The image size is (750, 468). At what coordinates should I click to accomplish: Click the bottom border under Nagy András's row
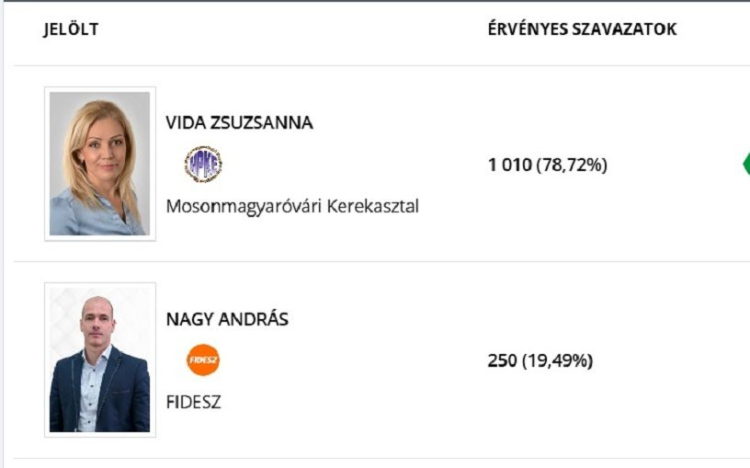375,458
